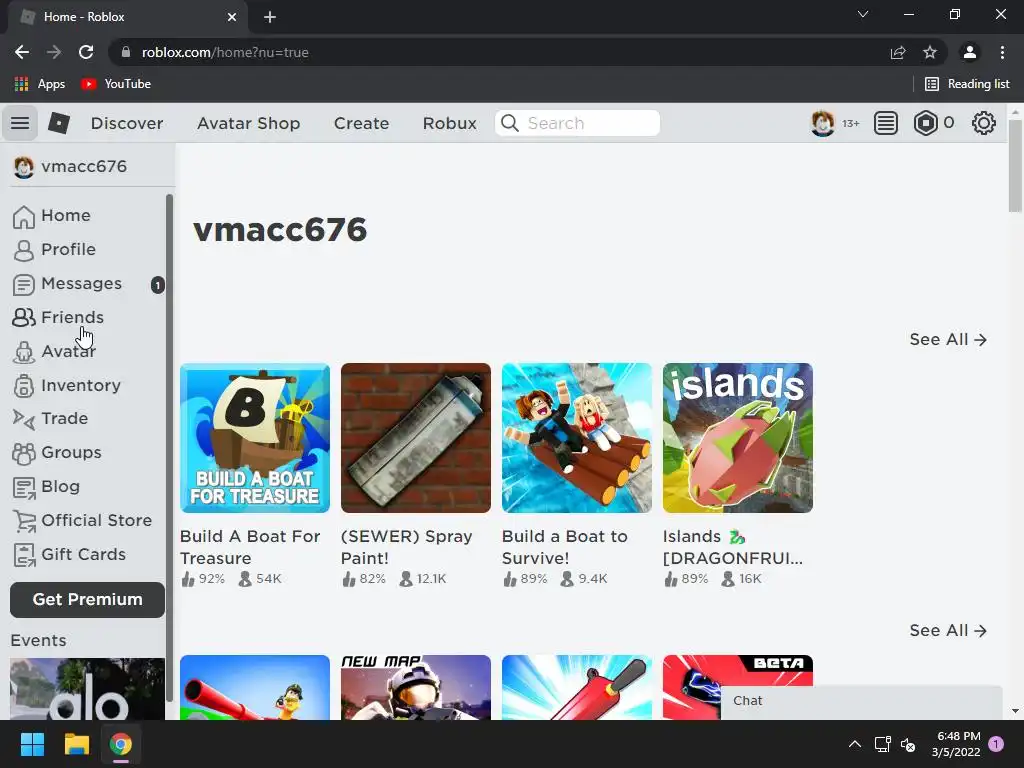Viewport: 1024px width, 768px height.
Task: Click the Get Premium button
Action: coord(88,600)
